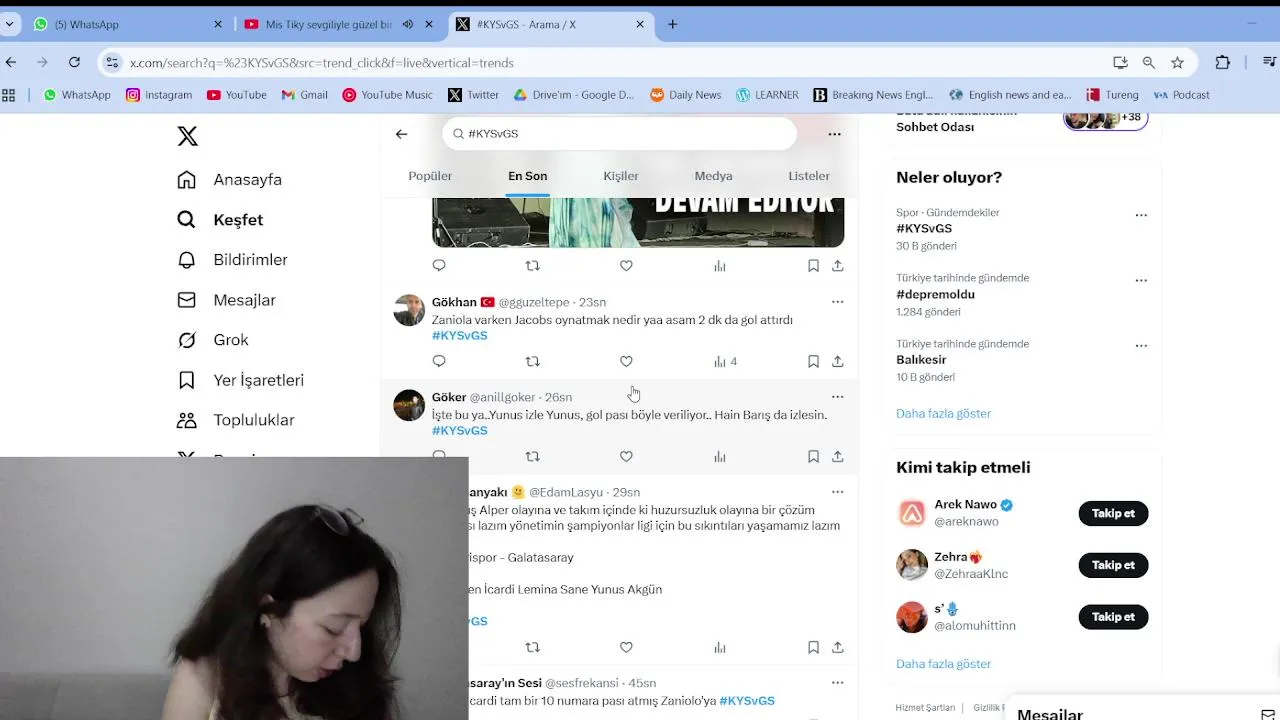
Task: Open more options on Gökhan's tweet
Action: click(x=838, y=302)
